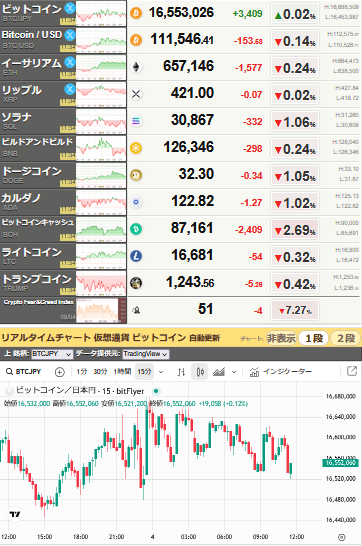This screenshot has width=362, height=546.
Task: Select the 1時間 interval
Action: click(x=122, y=372)
